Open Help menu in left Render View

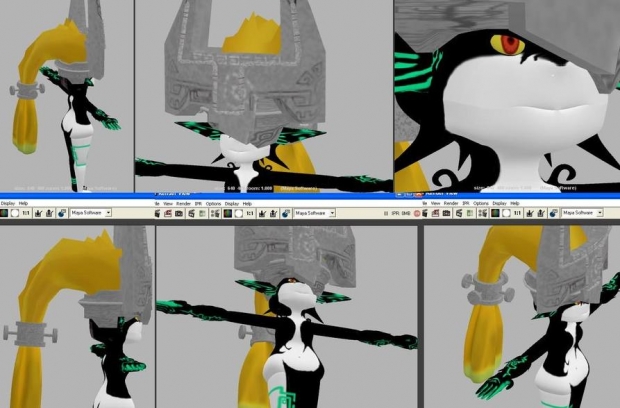point(23,203)
